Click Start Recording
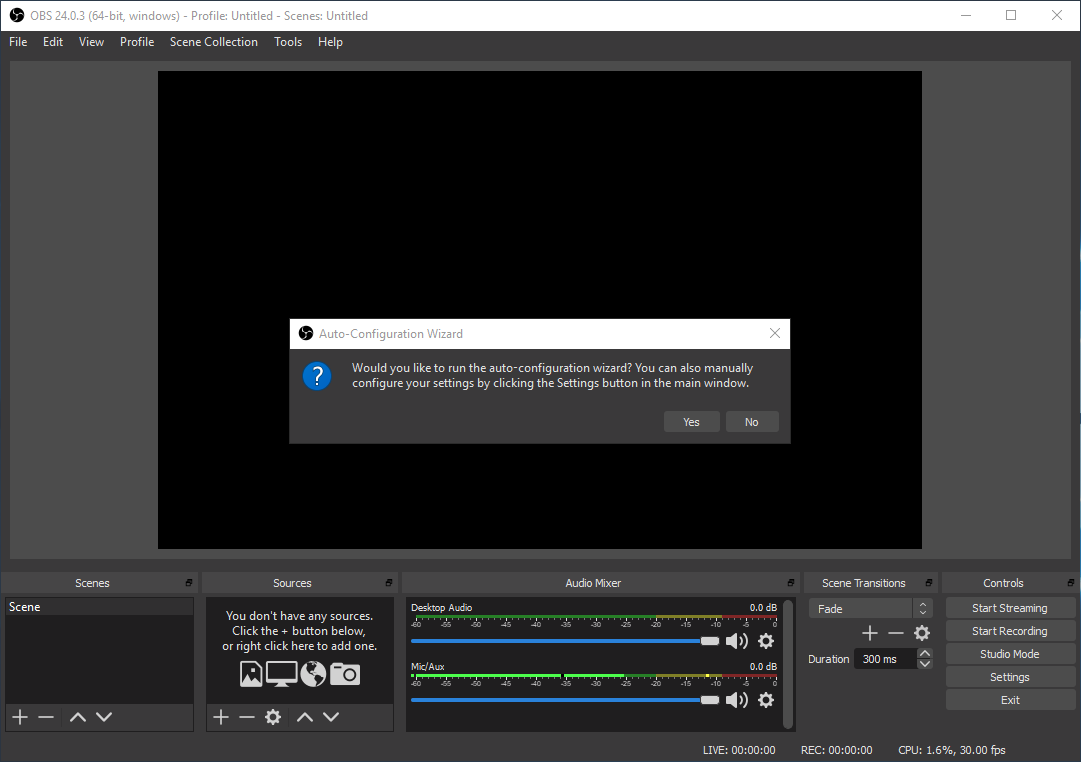1081x762 pixels. (x=1010, y=631)
